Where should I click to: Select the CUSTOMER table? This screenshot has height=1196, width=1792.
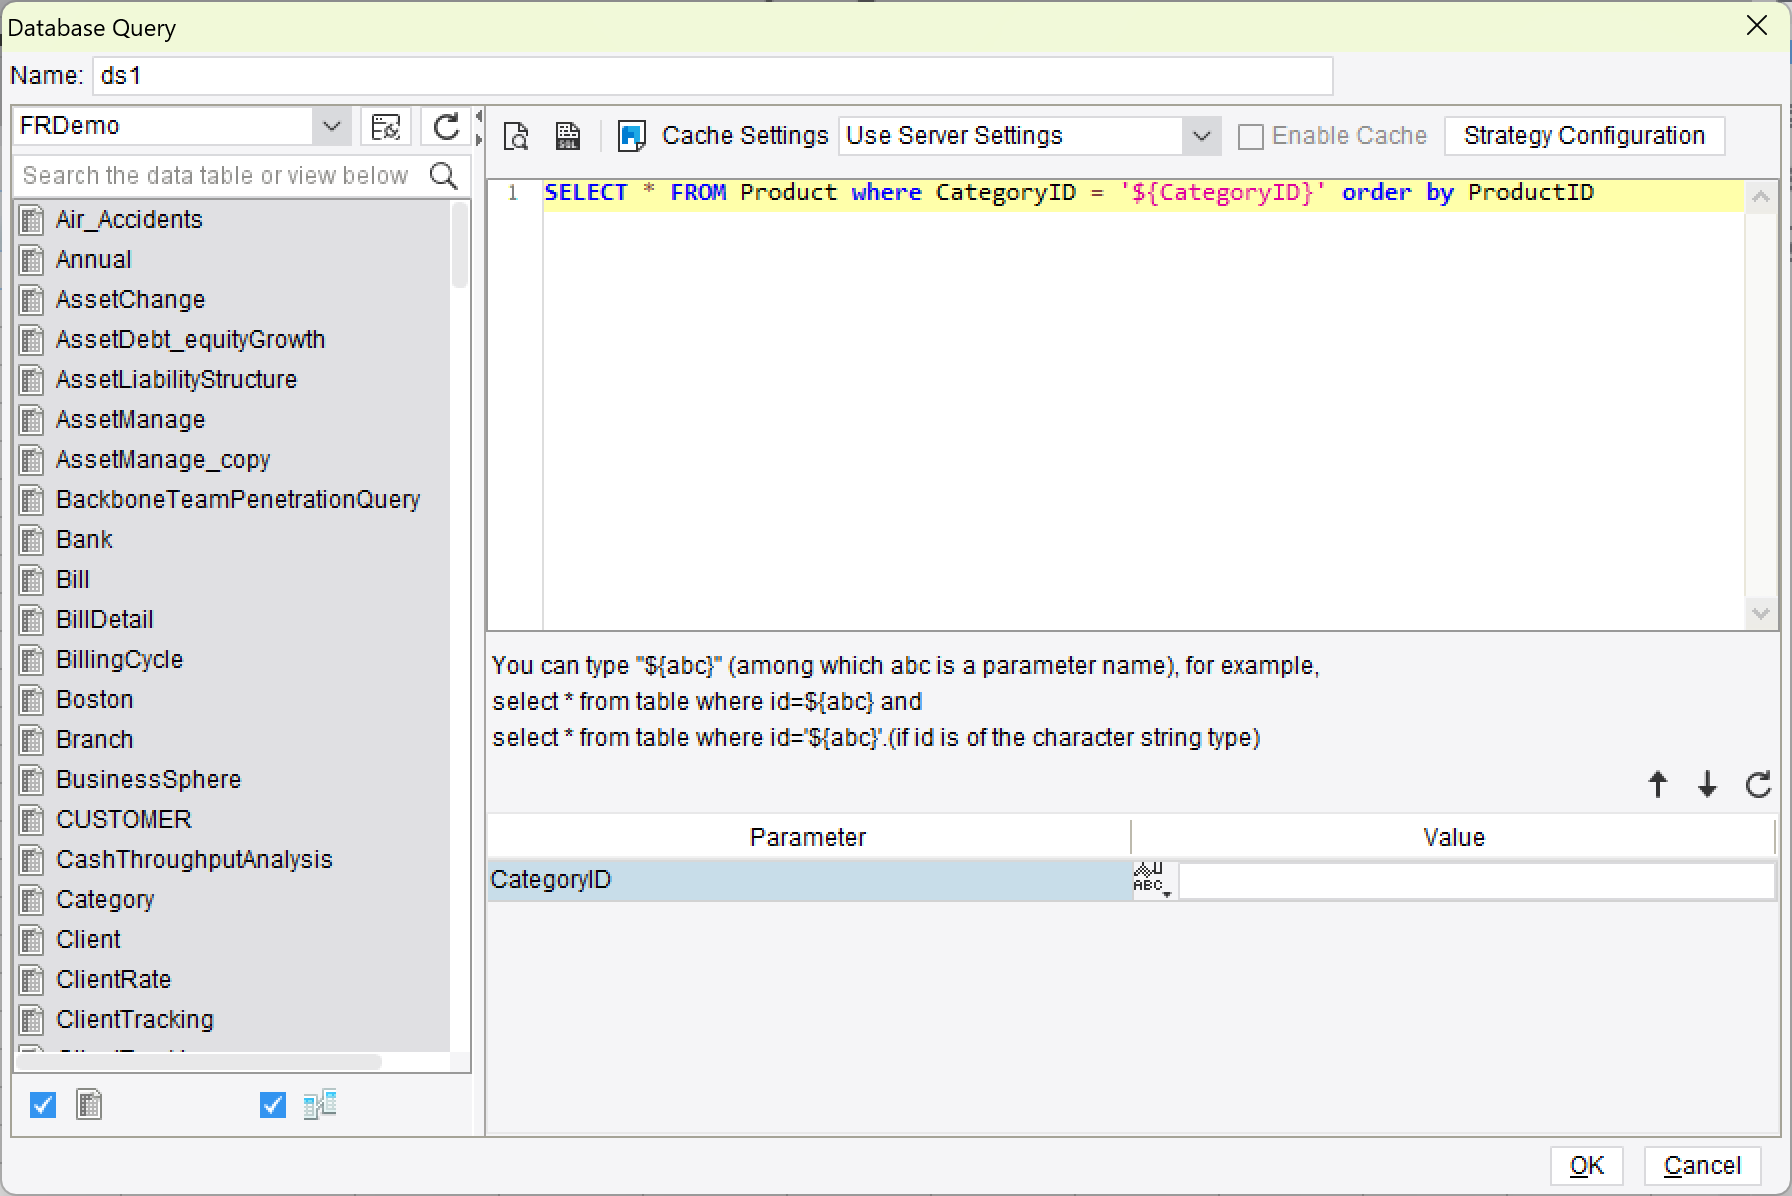tap(123, 819)
